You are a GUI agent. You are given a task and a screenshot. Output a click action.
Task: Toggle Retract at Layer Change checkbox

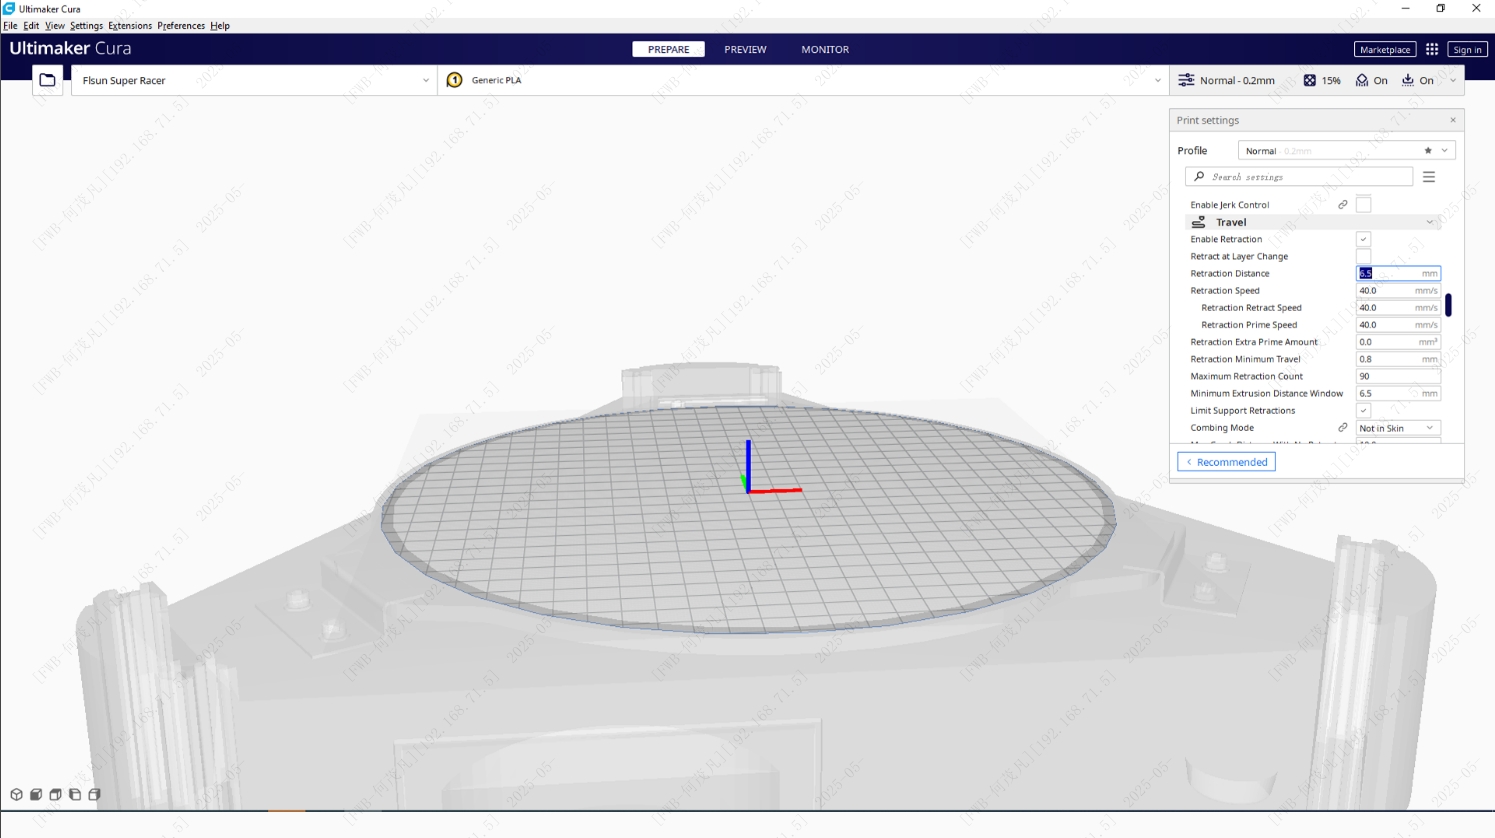(x=1363, y=256)
